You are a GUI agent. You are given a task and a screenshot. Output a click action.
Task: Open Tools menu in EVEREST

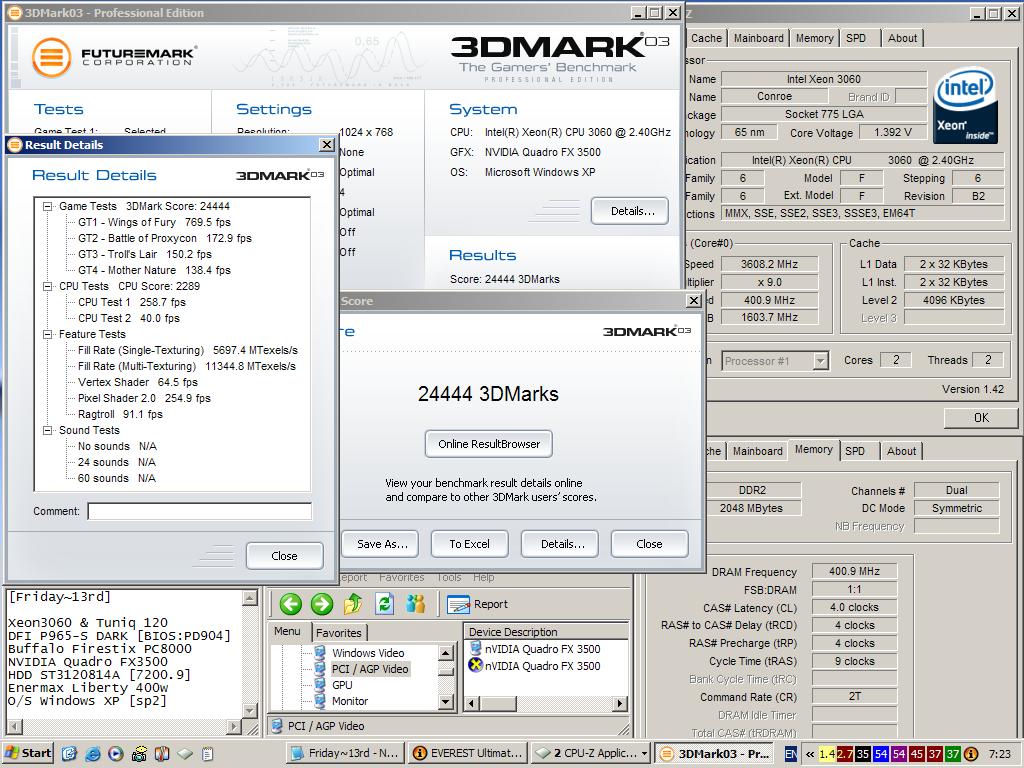(x=449, y=577)
